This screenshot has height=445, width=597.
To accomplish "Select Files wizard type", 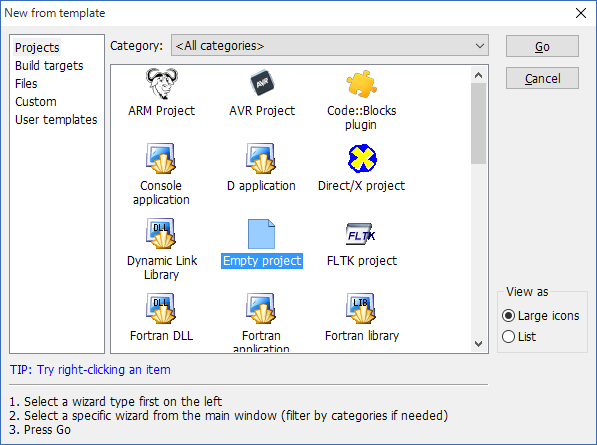I will coord(26,83).
